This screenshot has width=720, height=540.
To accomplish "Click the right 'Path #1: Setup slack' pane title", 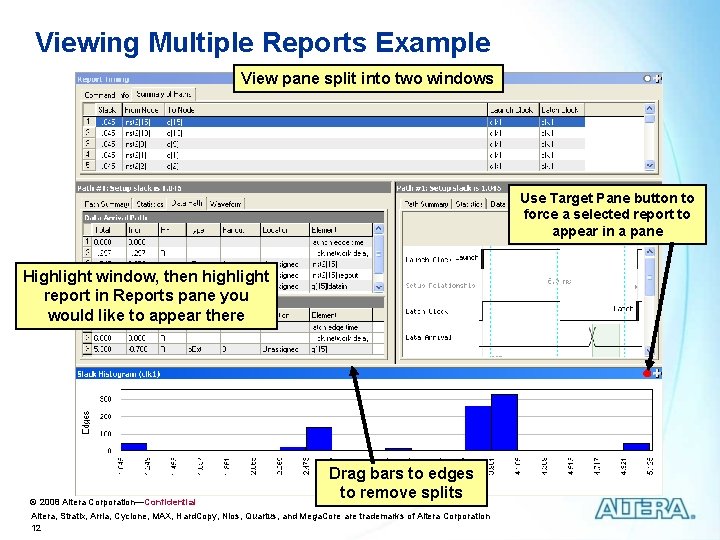I will pos(449,188).
